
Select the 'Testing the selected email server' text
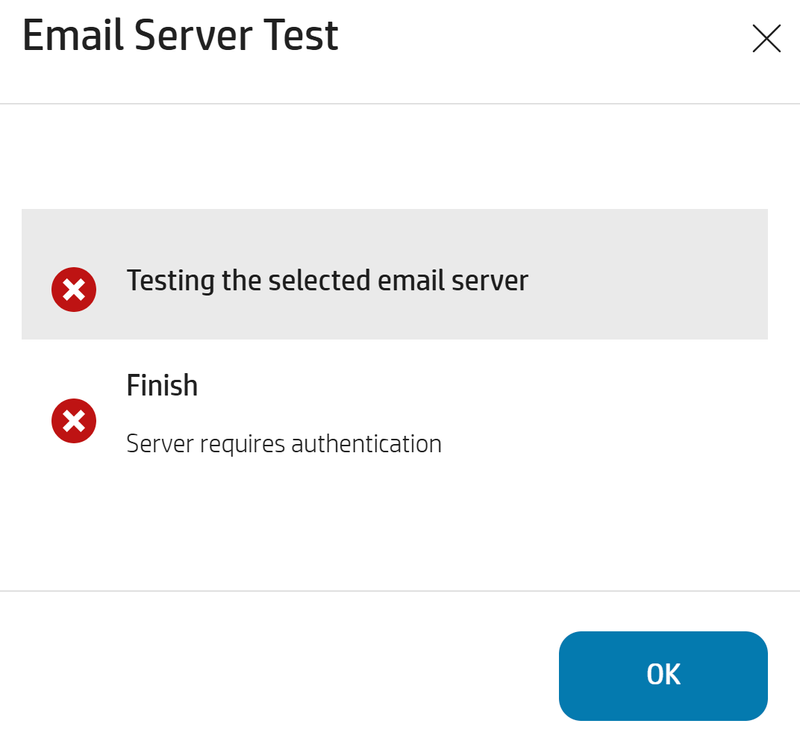327,280
